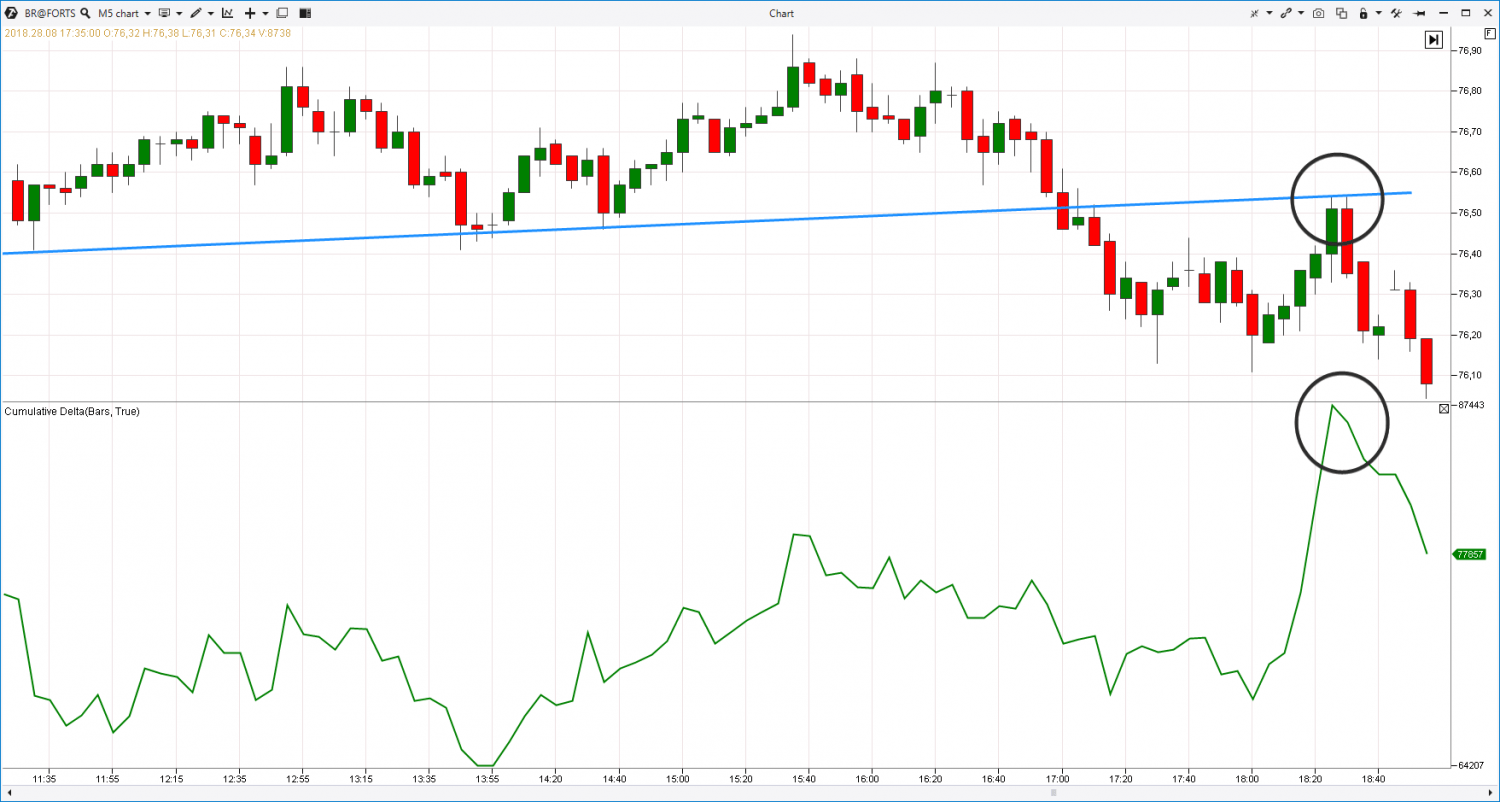This screenshot has height=802, width=1500.
Task: Click the BR@FORTS instrument name
Action: 50,14
